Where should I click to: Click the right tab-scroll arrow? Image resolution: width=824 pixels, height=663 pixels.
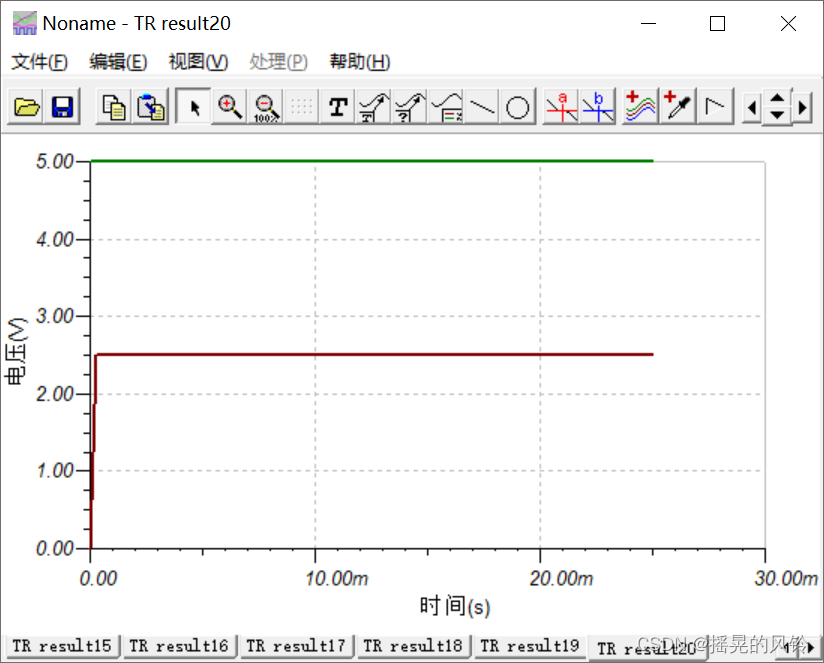(810, 646)
